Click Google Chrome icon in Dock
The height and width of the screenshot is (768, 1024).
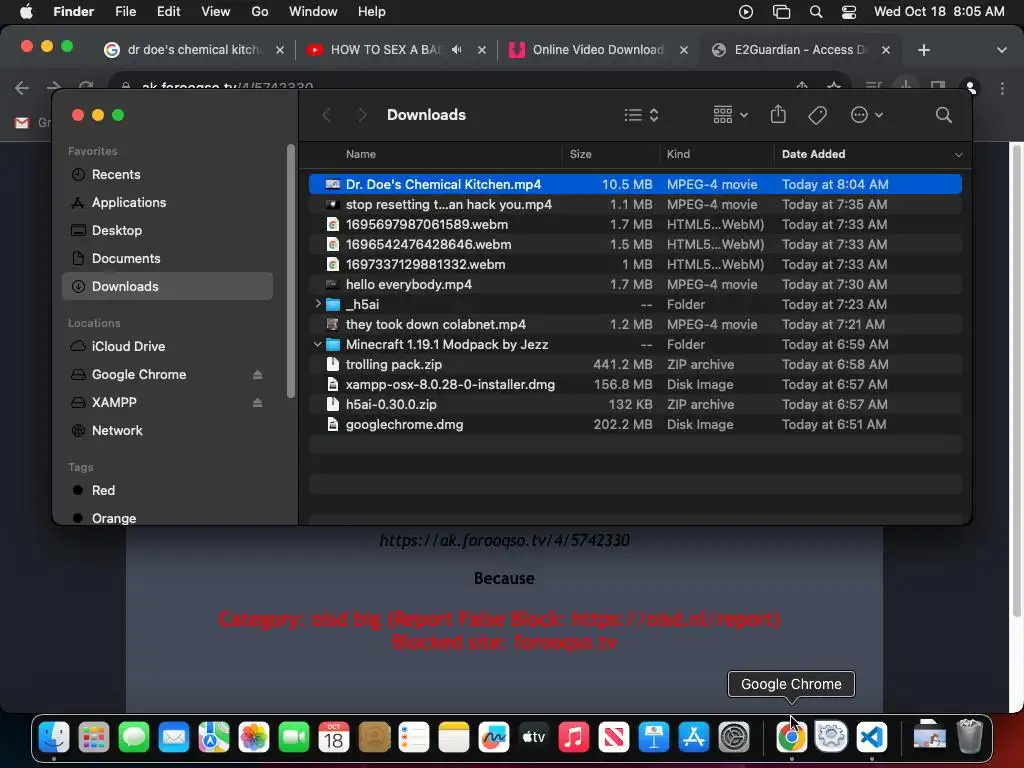791,737
